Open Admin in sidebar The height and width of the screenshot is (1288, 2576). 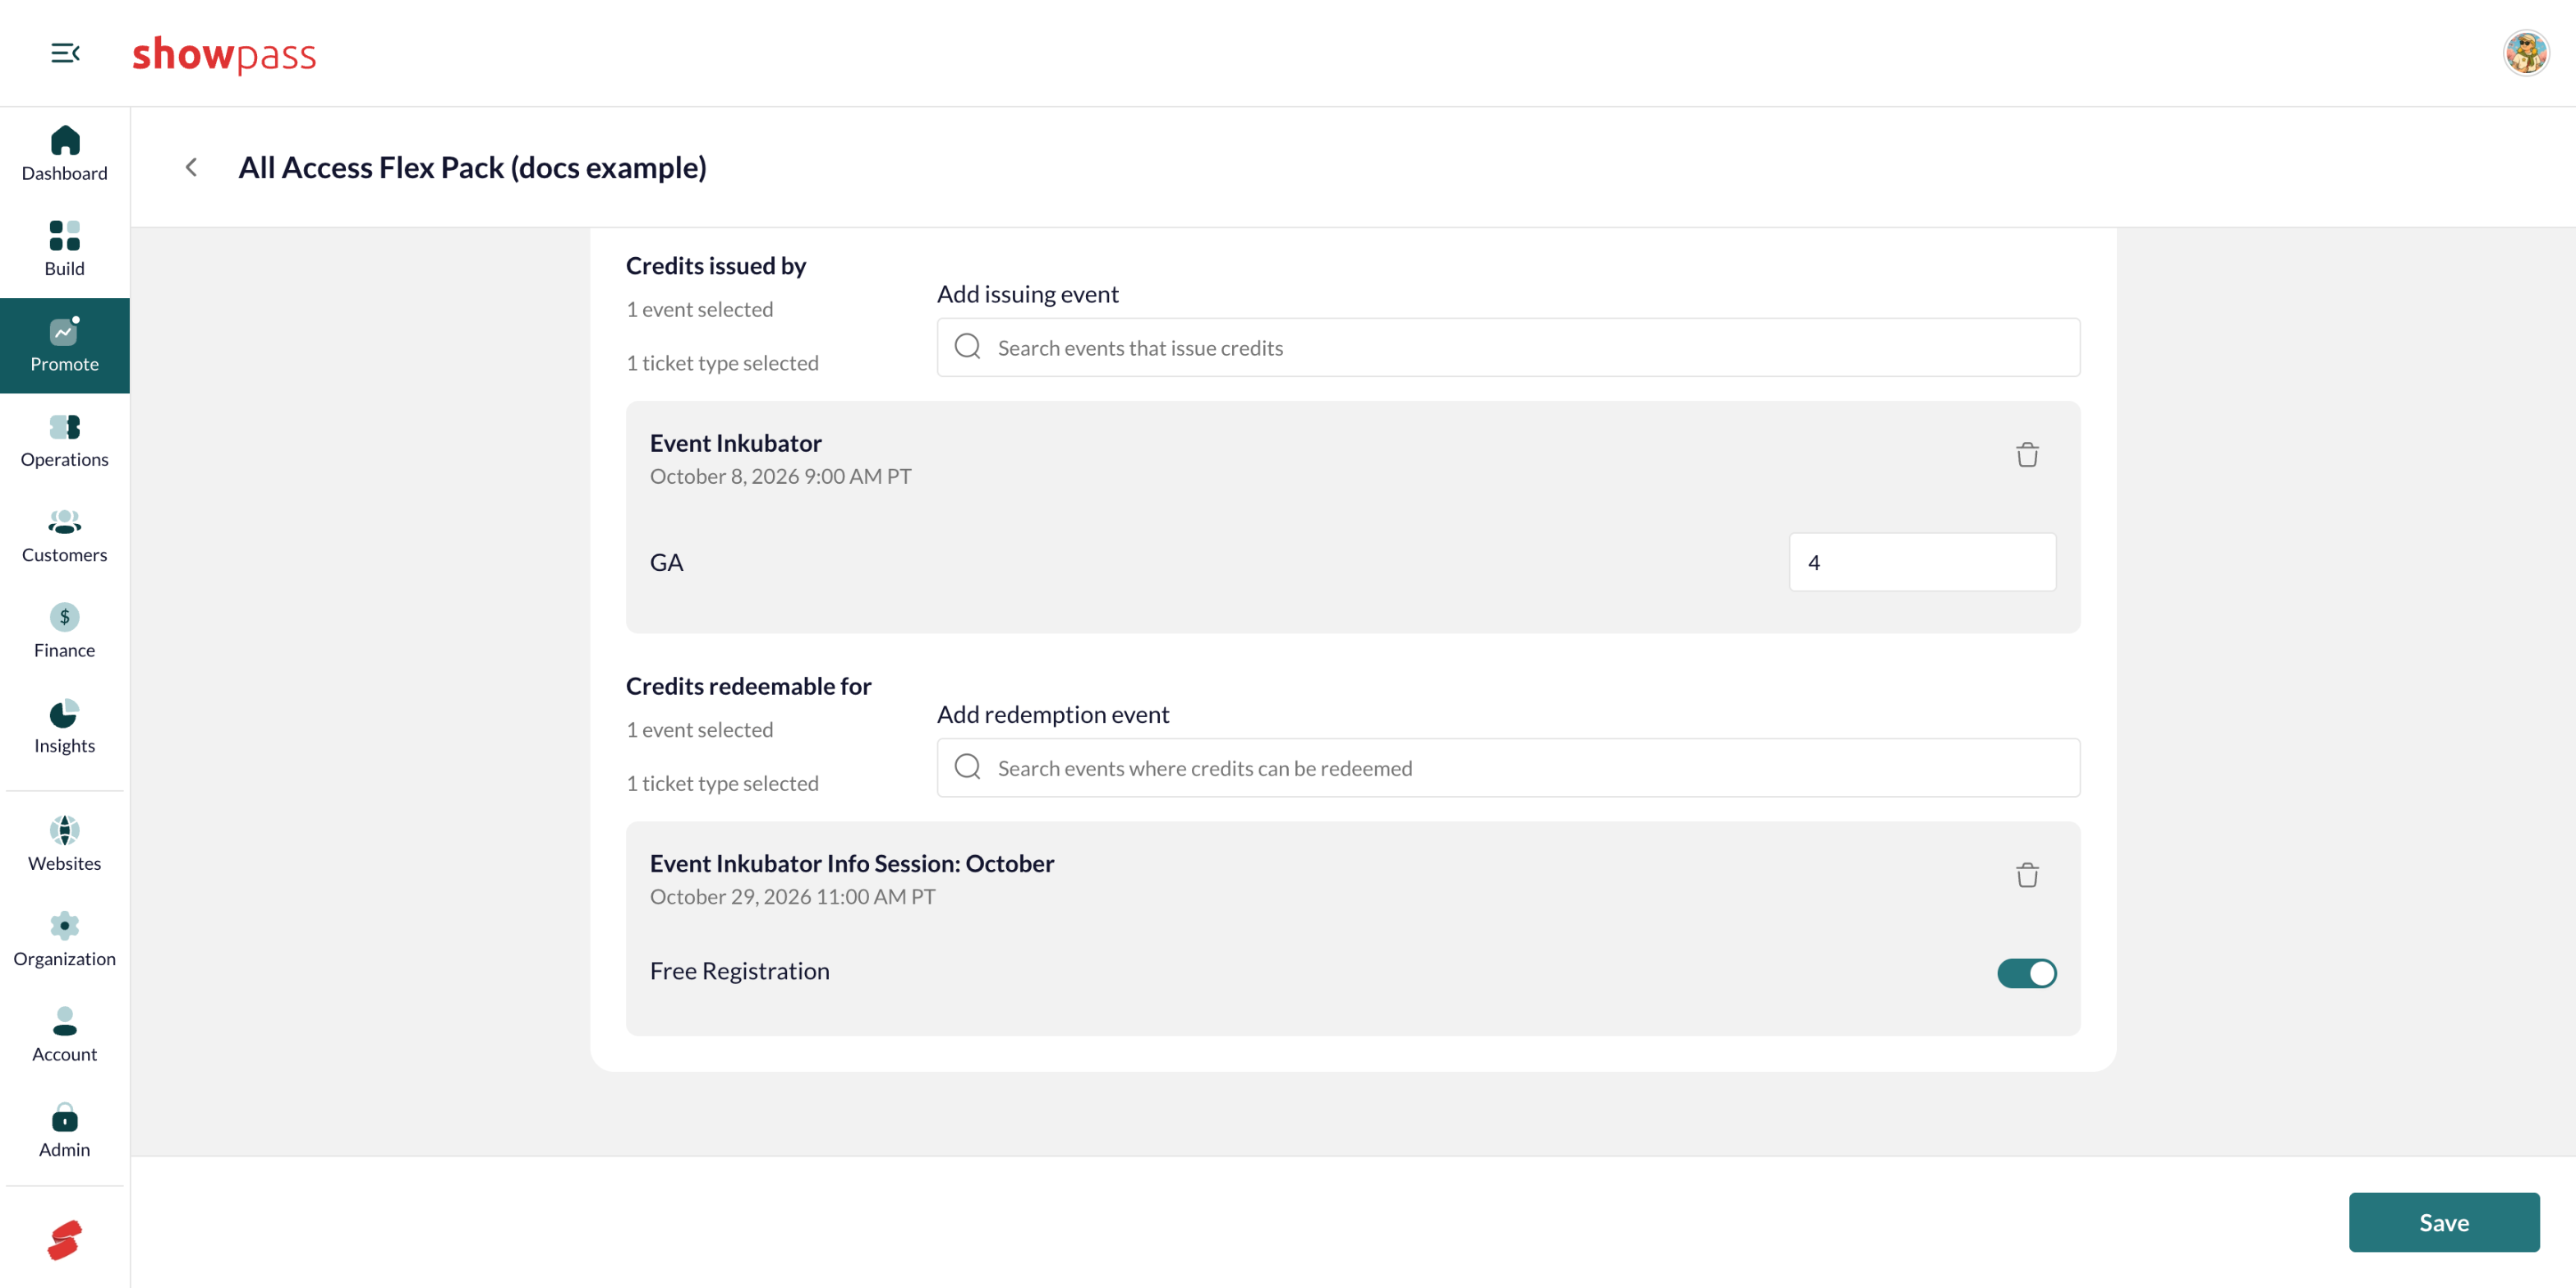coord(65,1131)
